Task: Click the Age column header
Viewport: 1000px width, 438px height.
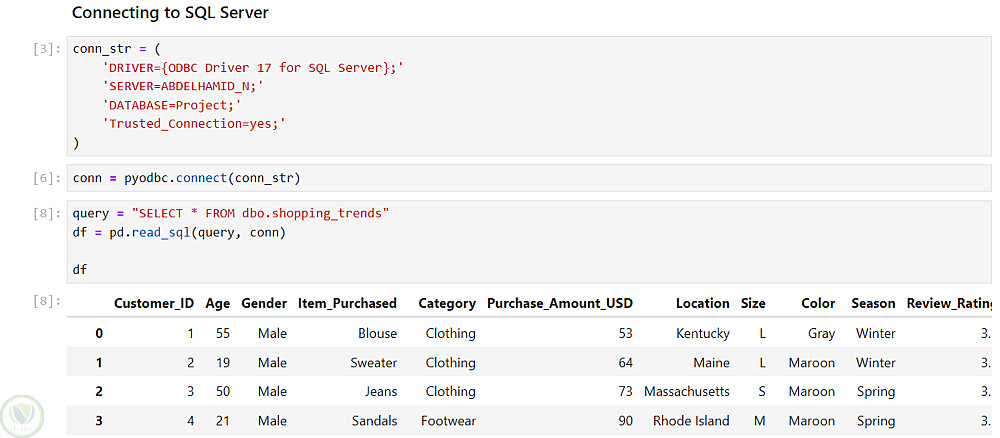Action: pos(217,303)
